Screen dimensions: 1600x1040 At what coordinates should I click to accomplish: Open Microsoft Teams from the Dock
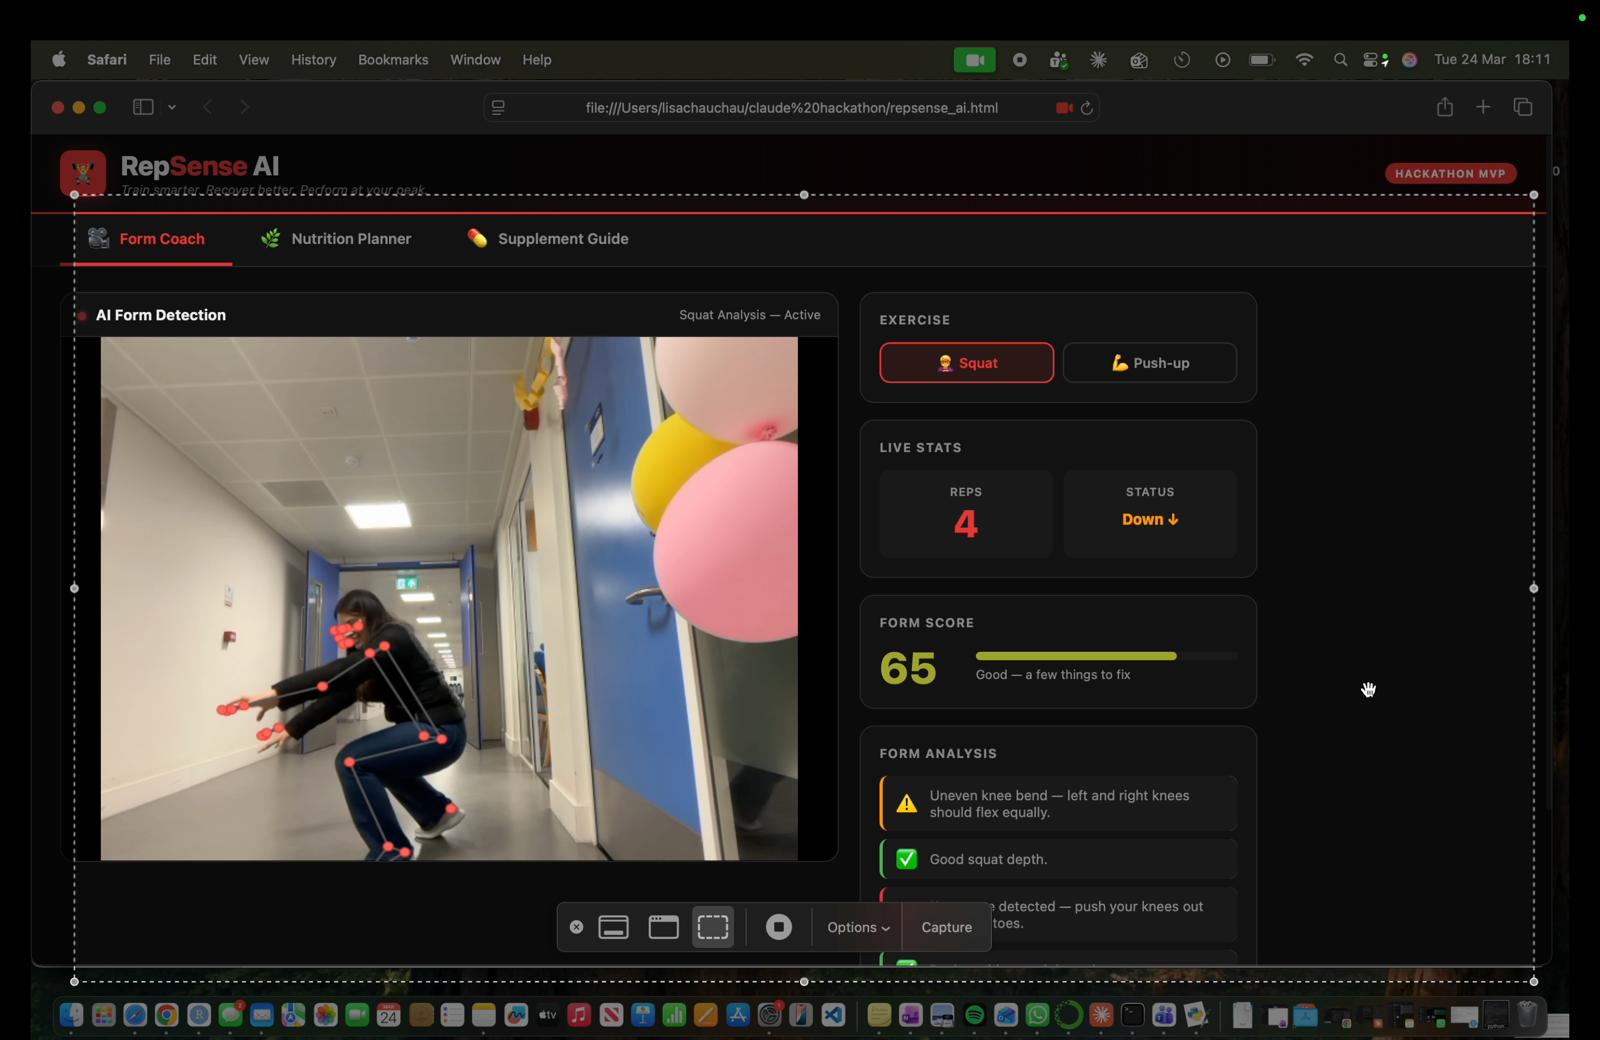pos(1164,1016)
